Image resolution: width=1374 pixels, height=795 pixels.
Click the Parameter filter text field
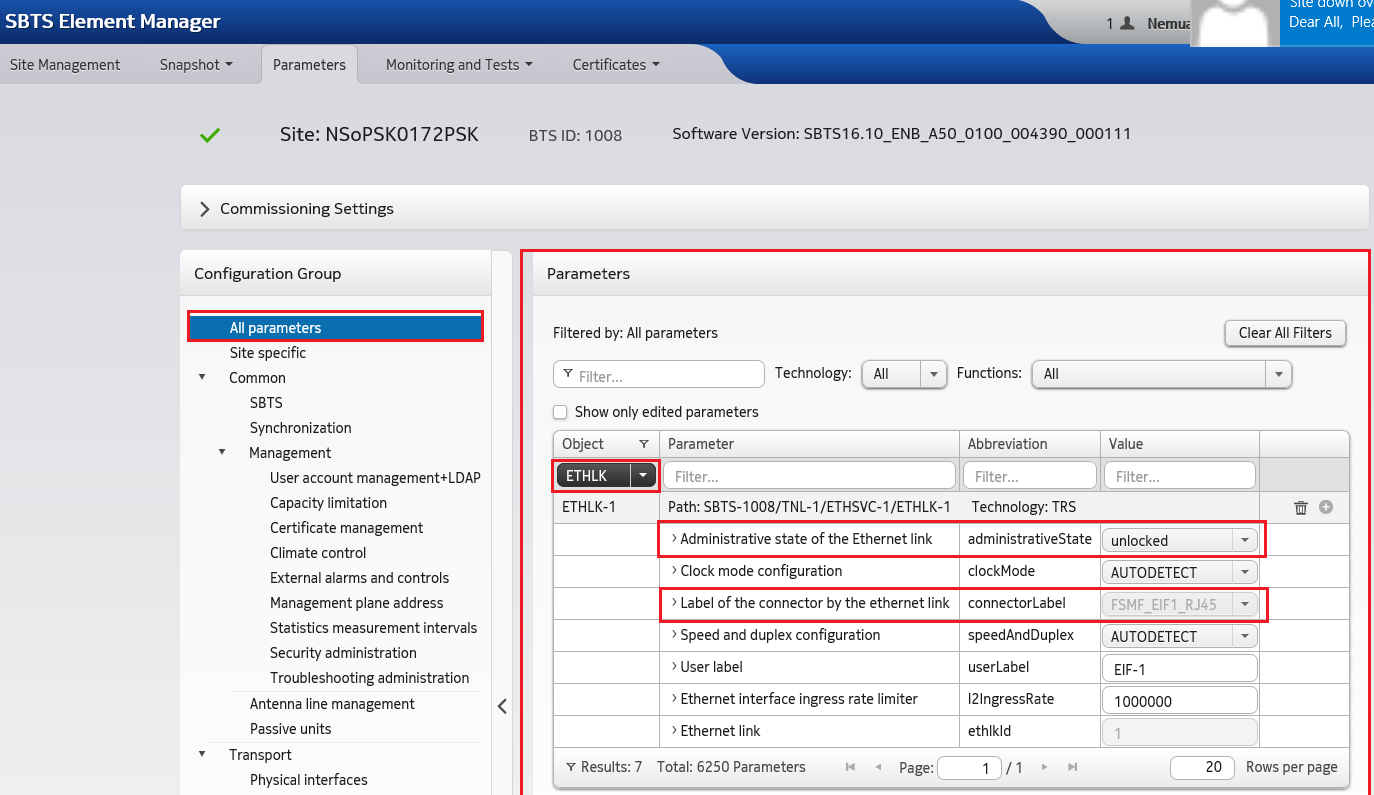click(x=808, y=475)
